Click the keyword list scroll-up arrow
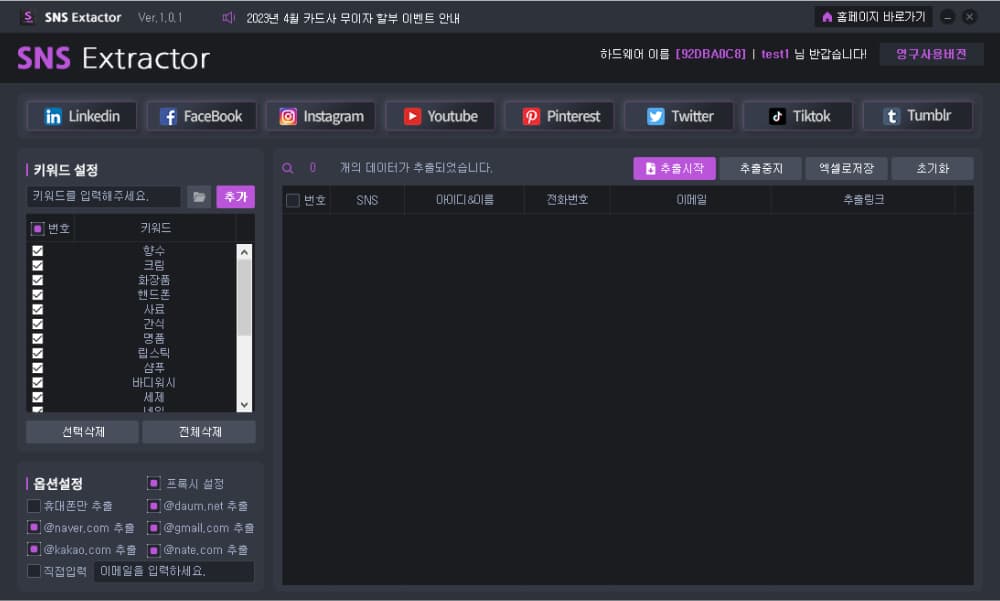 (244, 252)
